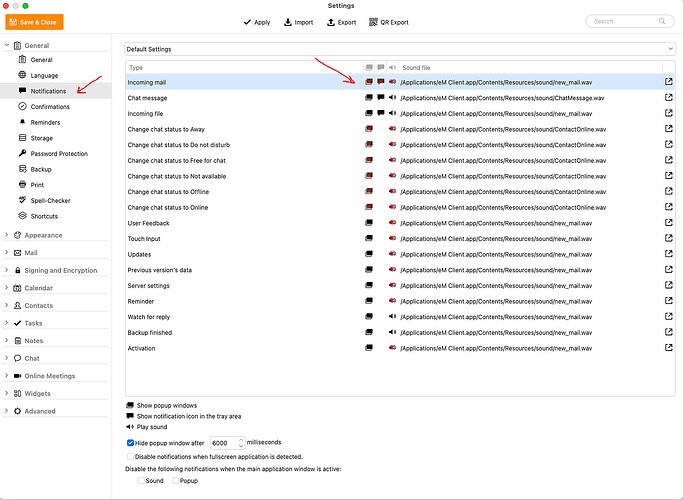Click popup icon in Change chat status to Not available row

369,176
